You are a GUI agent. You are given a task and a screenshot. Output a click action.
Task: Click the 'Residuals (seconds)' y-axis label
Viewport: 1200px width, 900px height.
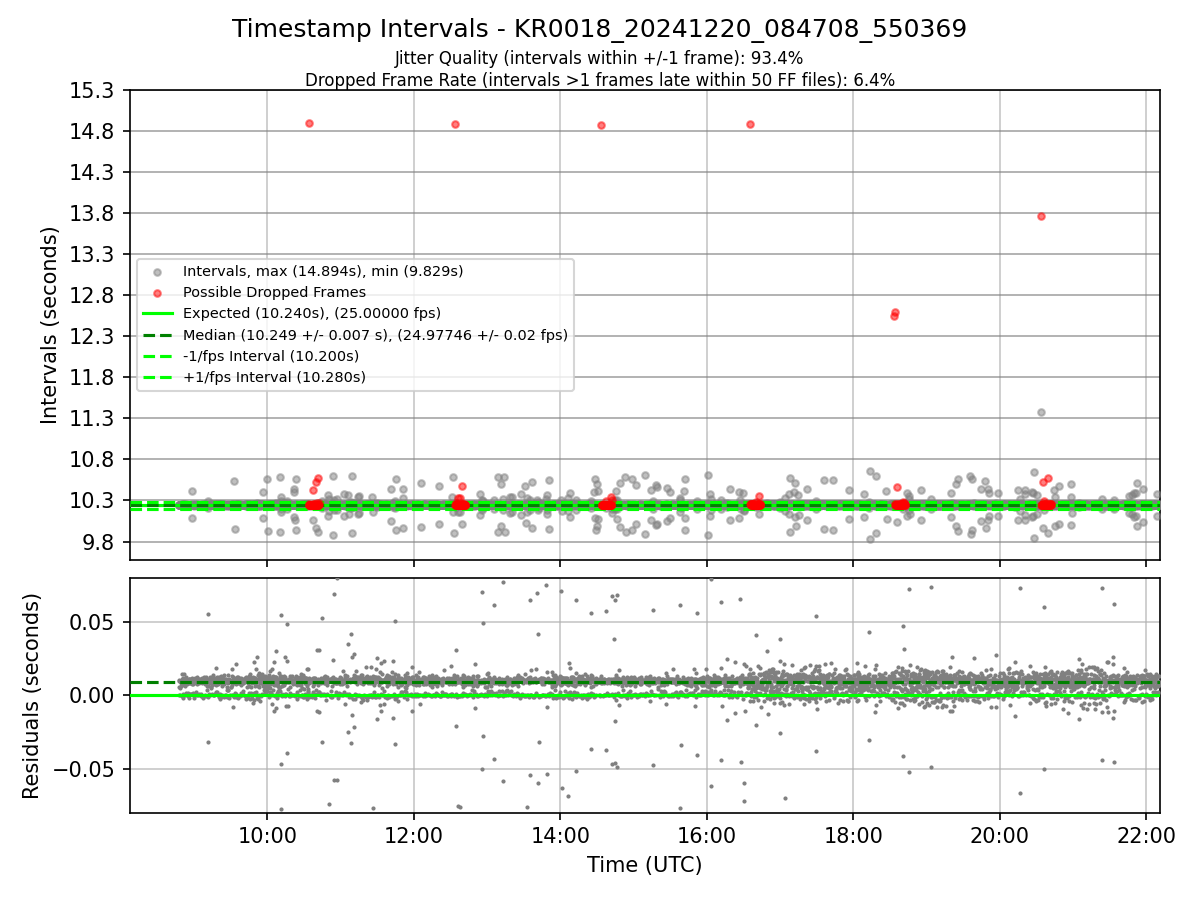point(32,696)
